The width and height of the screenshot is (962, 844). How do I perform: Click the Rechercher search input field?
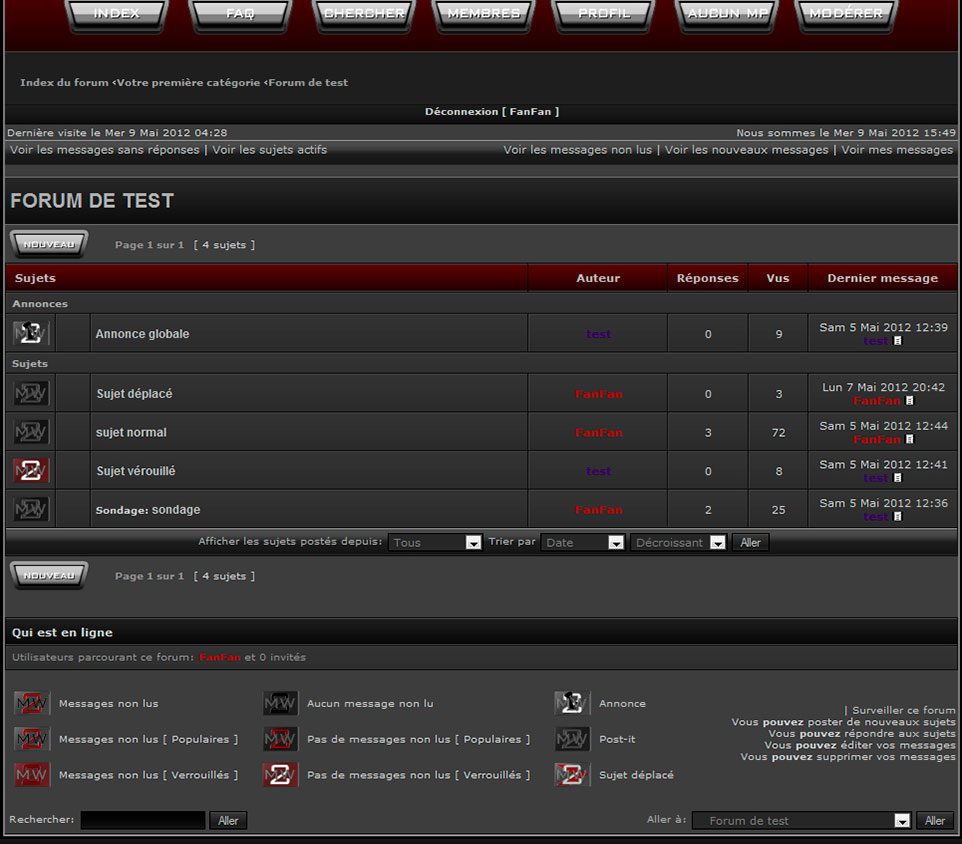(x=143, y=820)
